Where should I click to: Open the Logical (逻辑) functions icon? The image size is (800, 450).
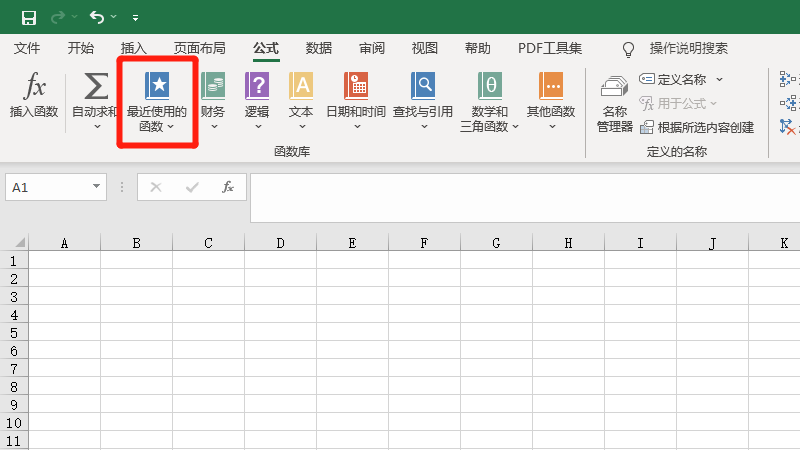point(257,87)
